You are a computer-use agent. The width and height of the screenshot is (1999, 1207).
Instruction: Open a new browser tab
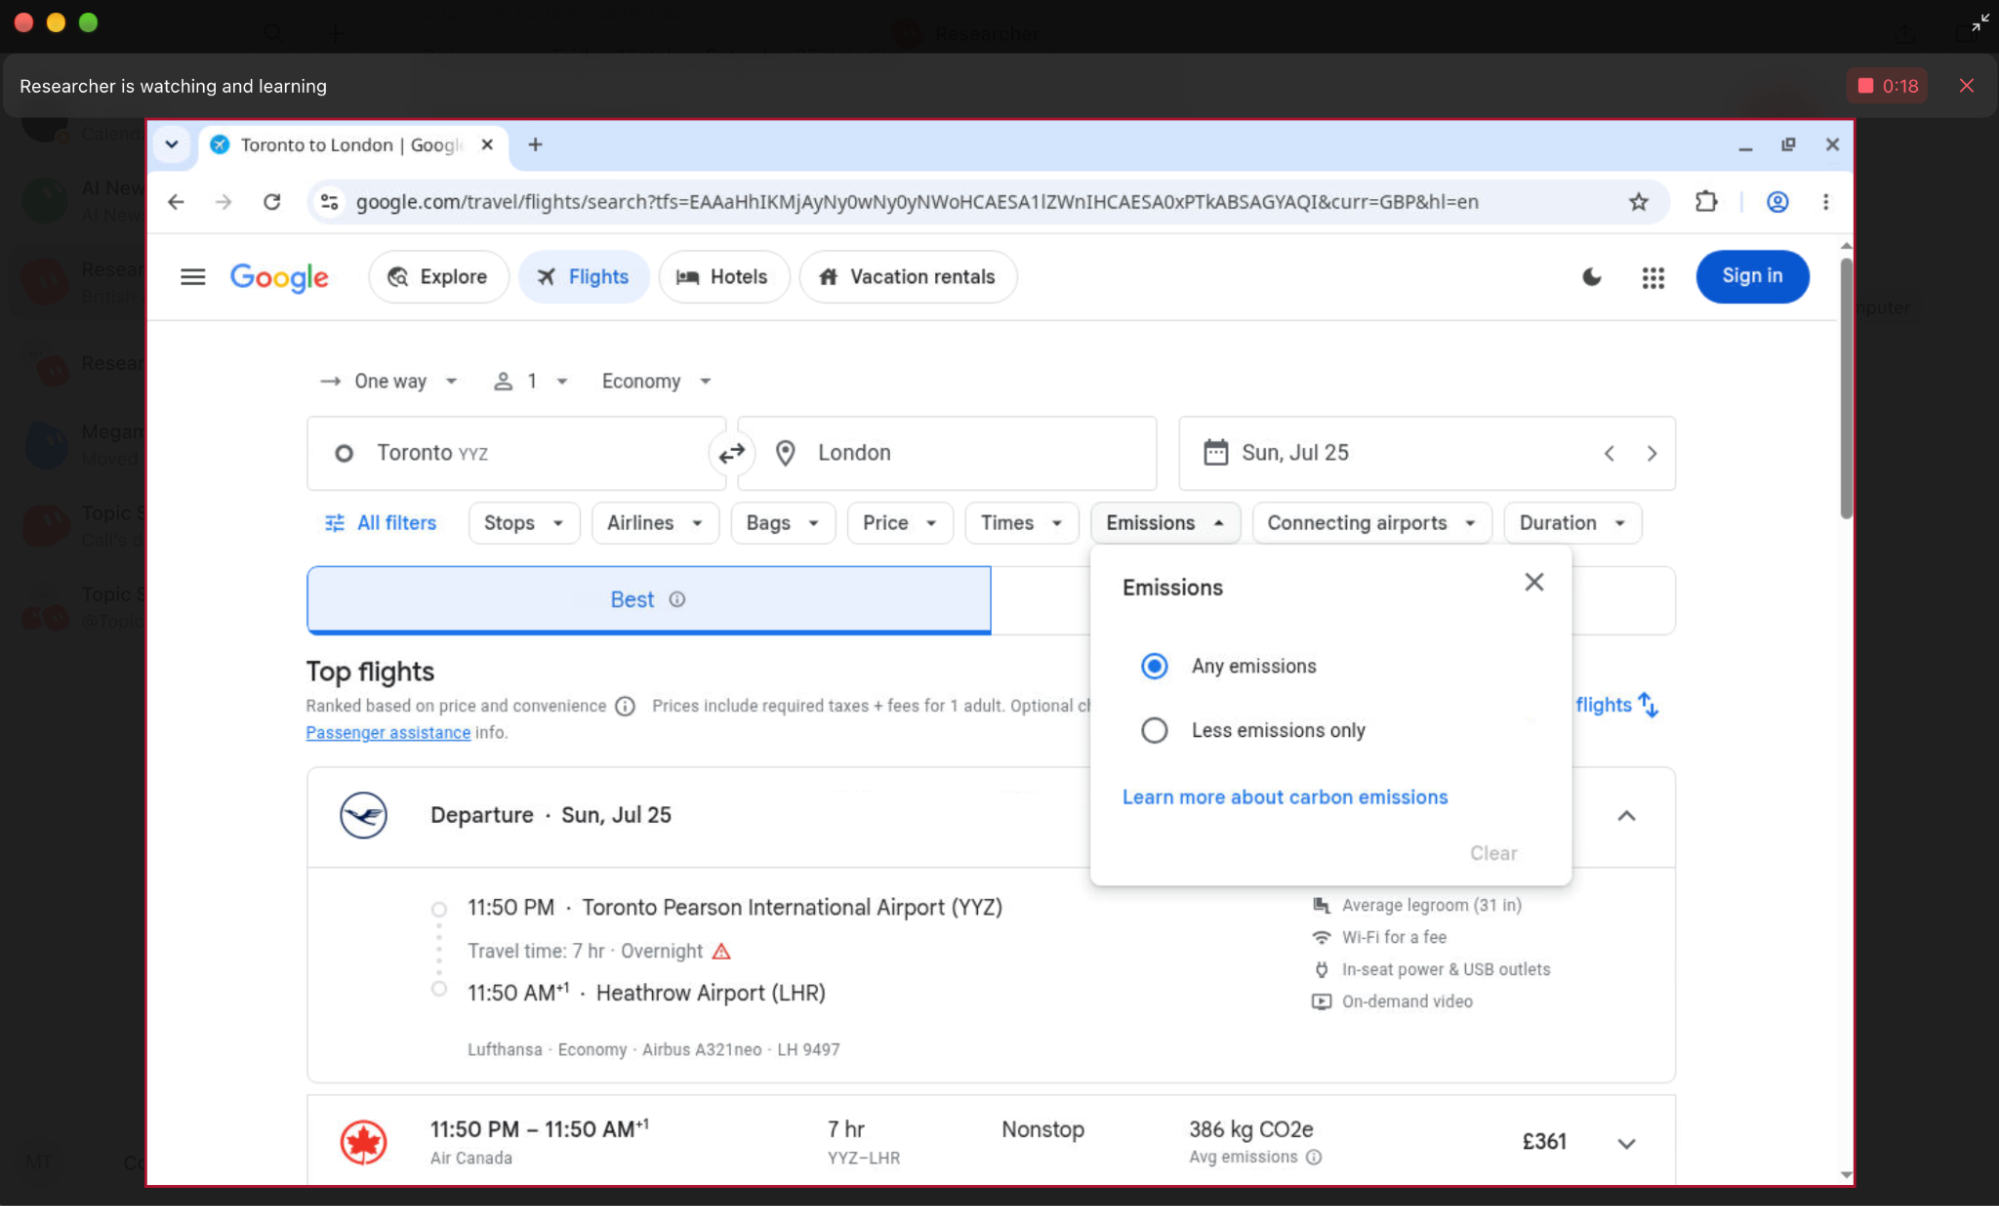click(x=535, y=145)
